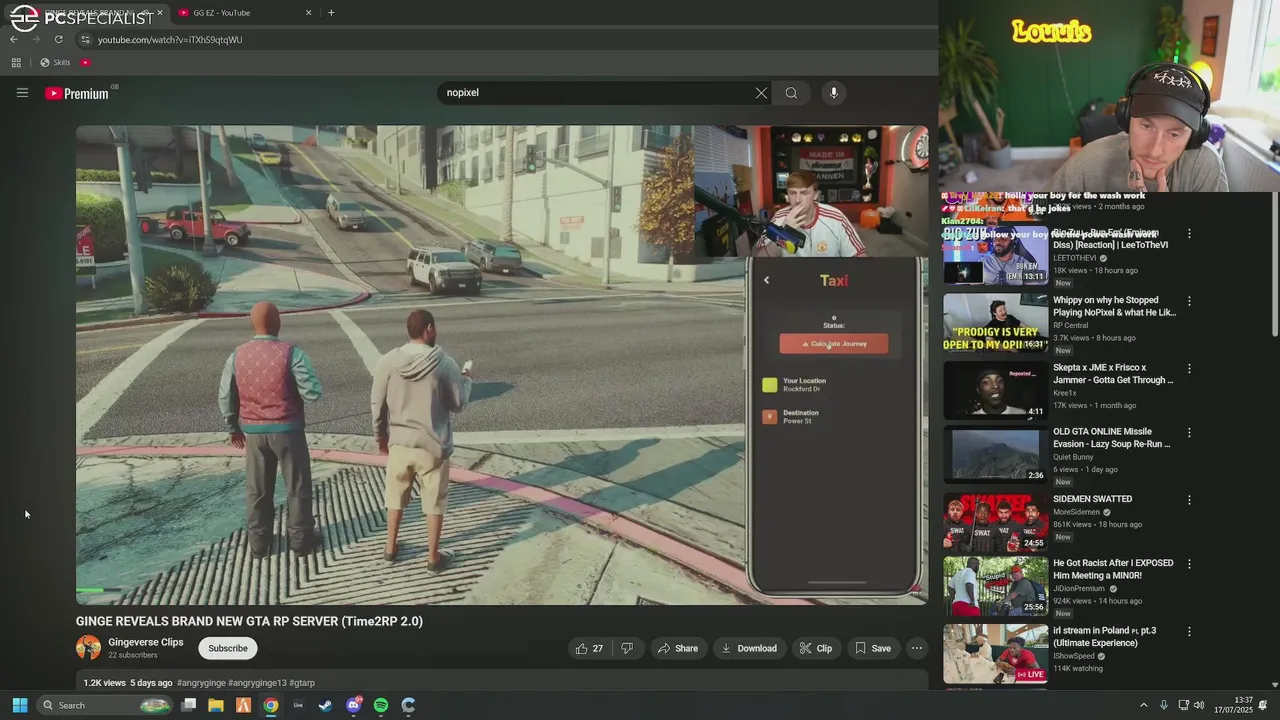Open Discord from the taskbar
The height and width of the screenshot is (720, 1280).
(353, 705)
